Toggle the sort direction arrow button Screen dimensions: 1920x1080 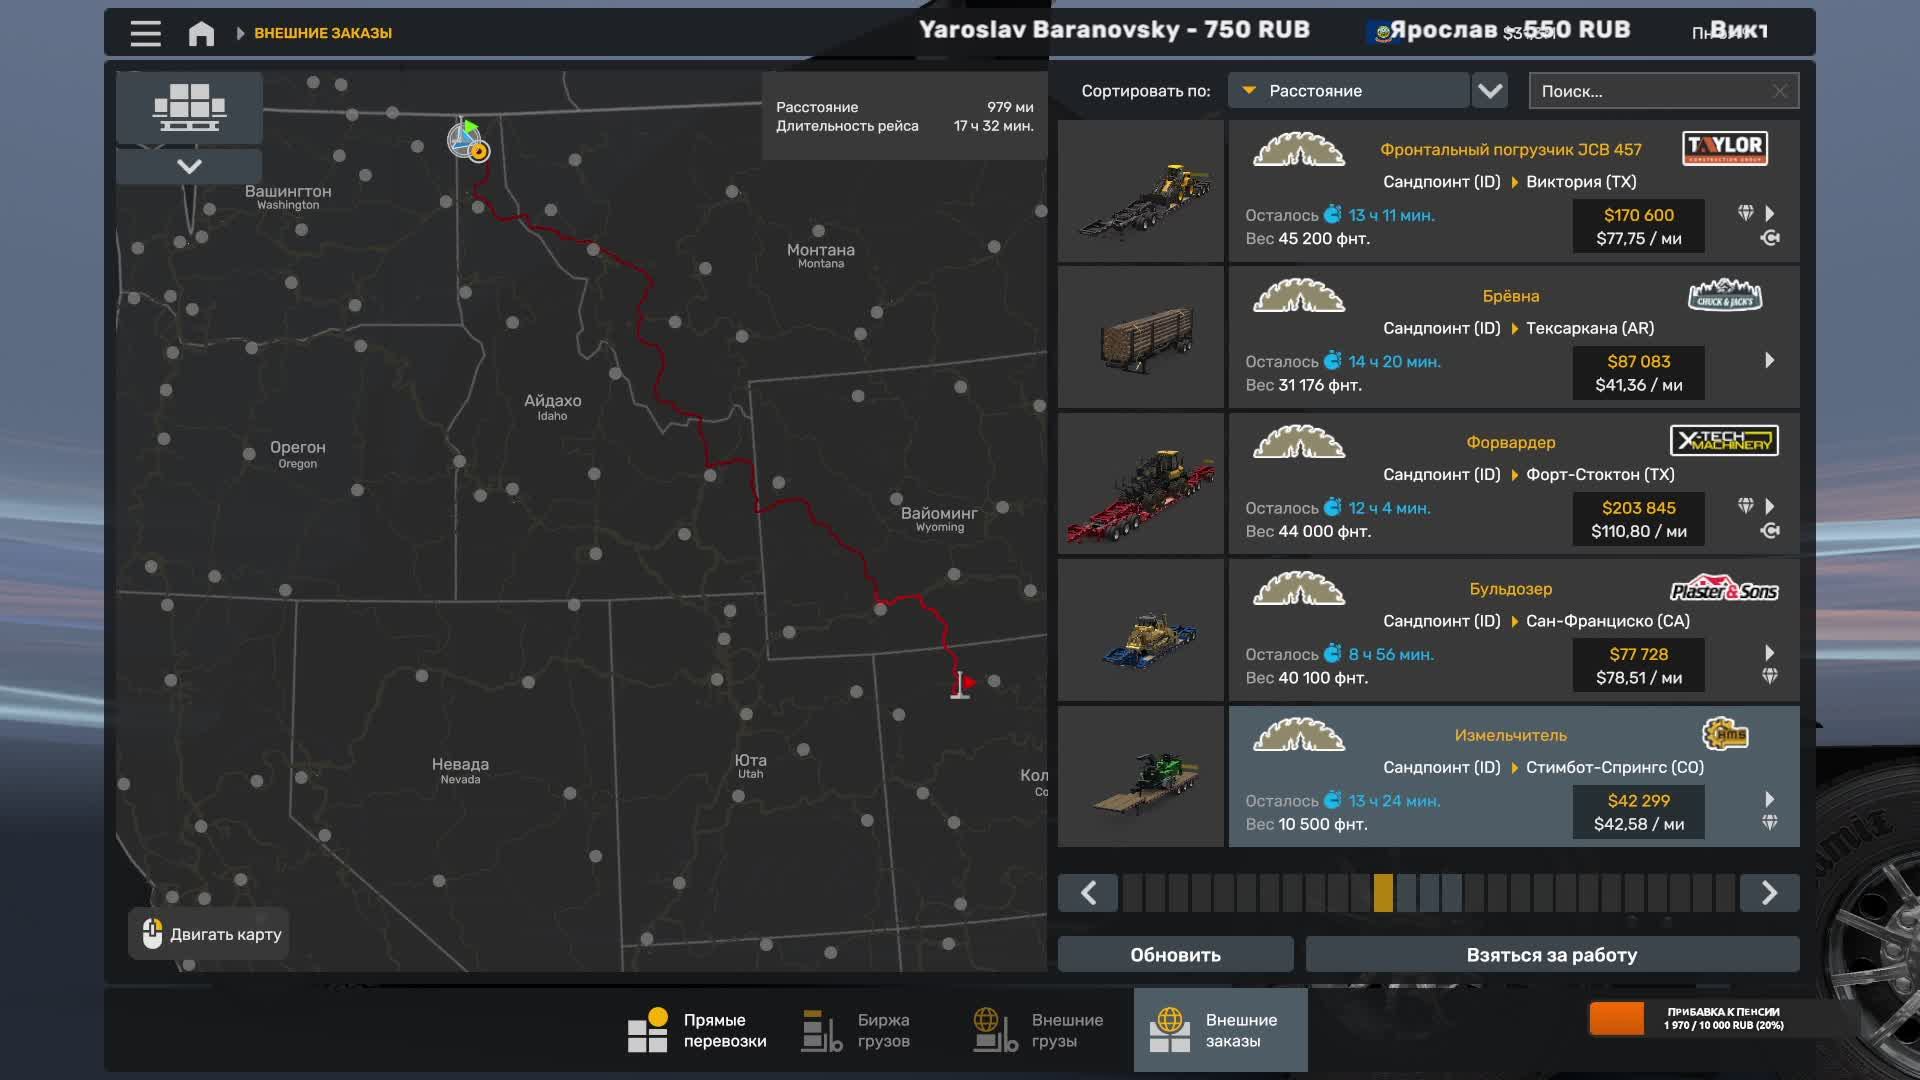click(1490, 91)
